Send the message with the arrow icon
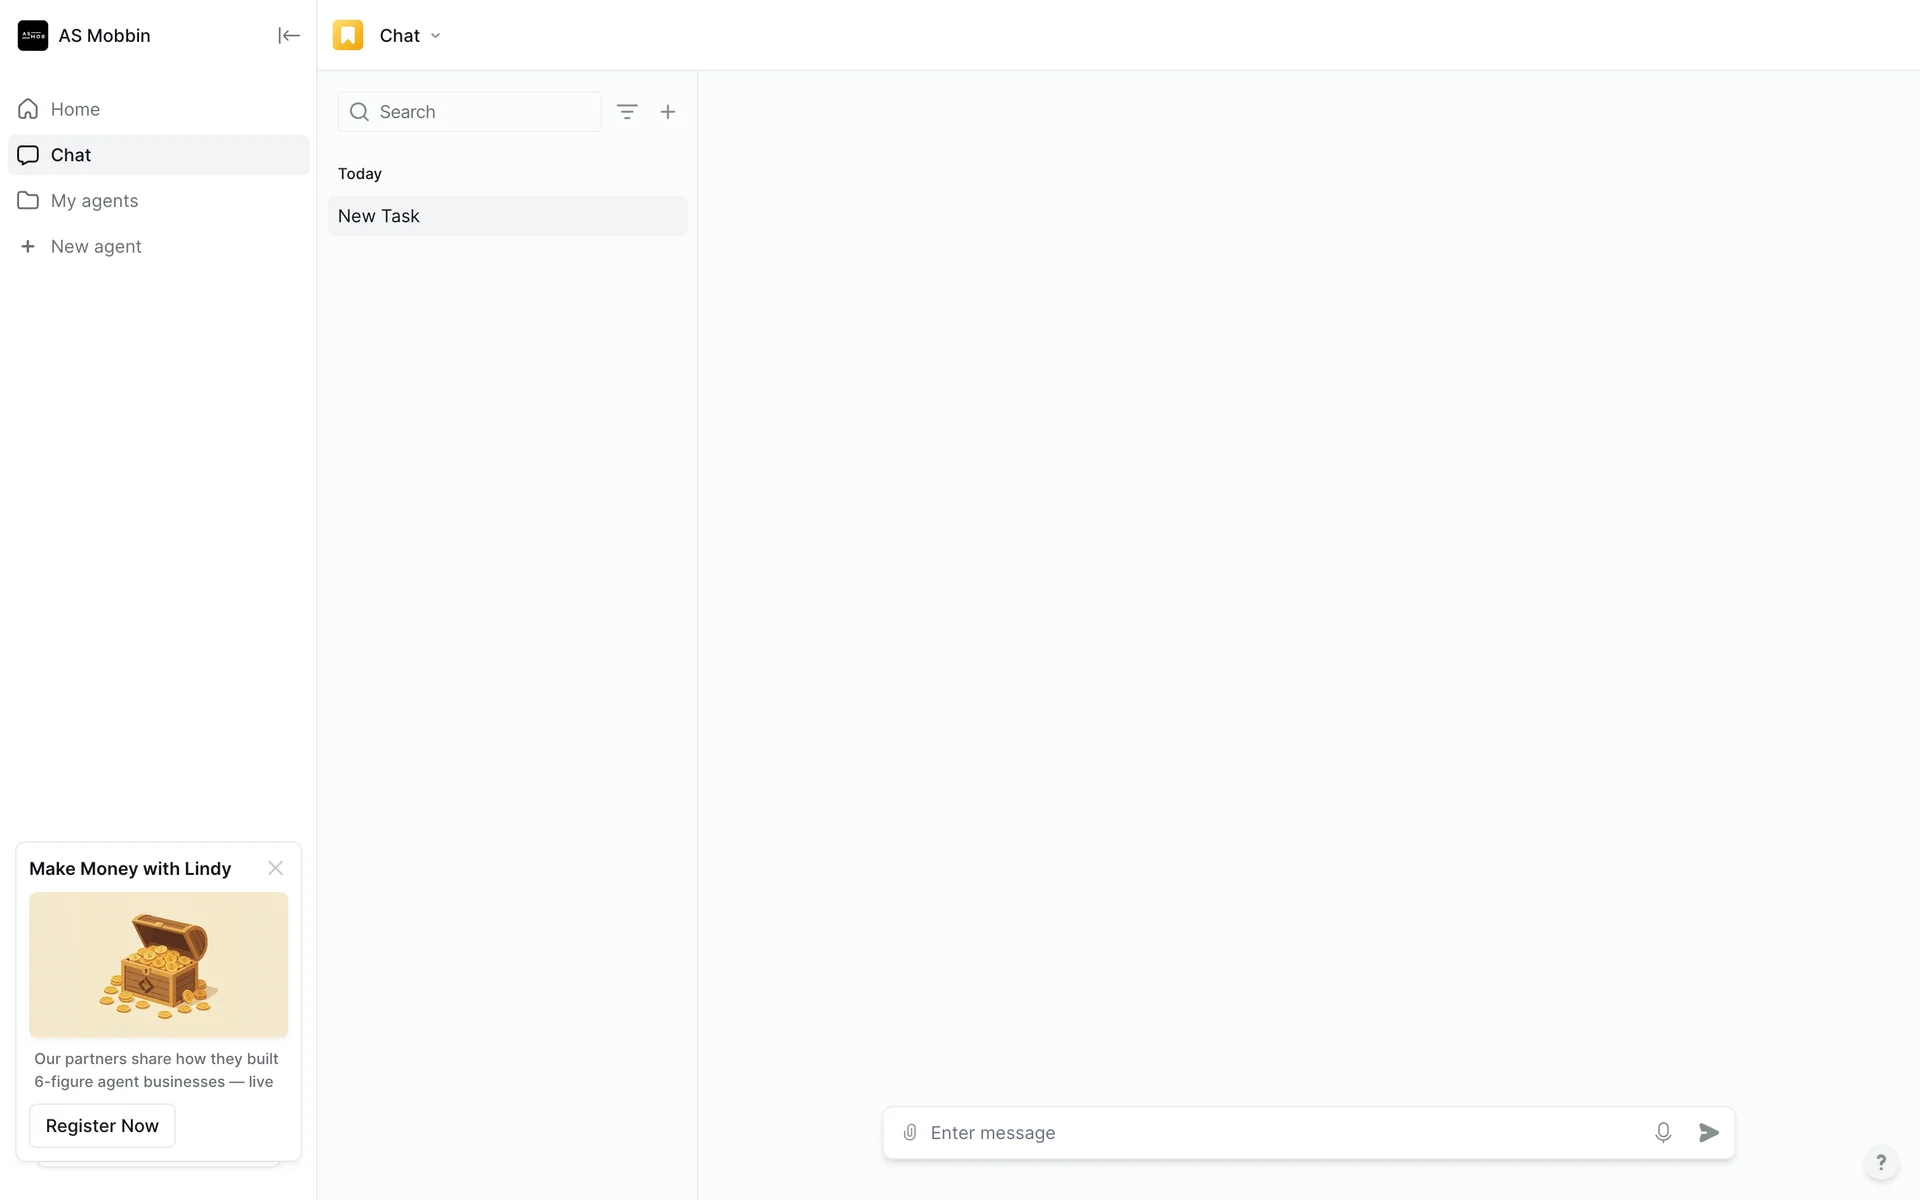The width and height of the screenshot is (1920, 1200). (1709, 1132)
